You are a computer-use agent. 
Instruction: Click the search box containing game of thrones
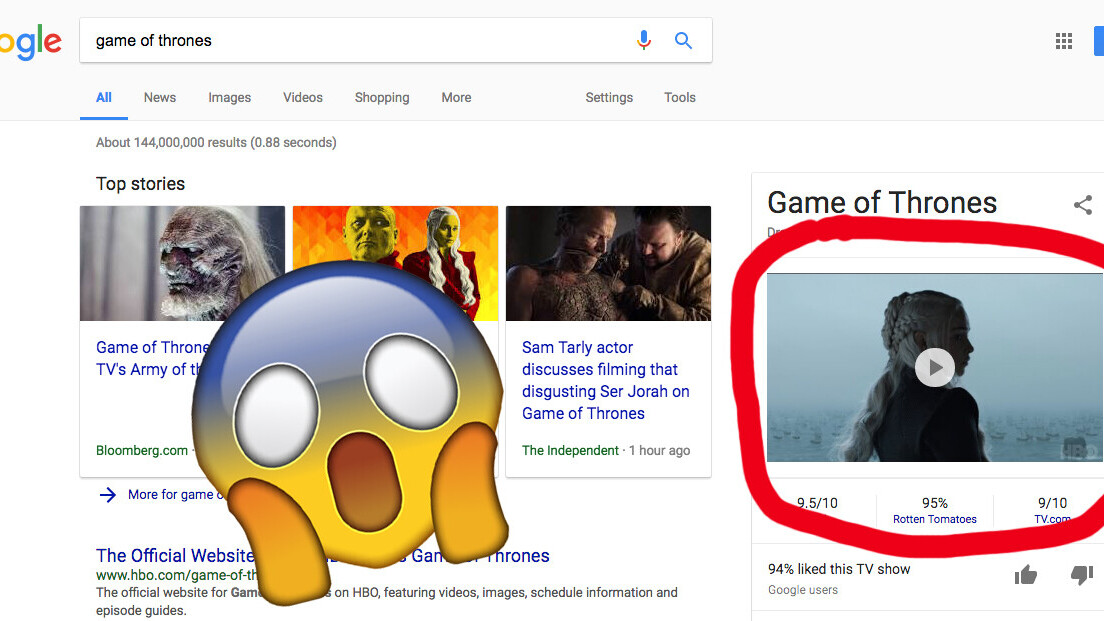click(x=300, y=40)
